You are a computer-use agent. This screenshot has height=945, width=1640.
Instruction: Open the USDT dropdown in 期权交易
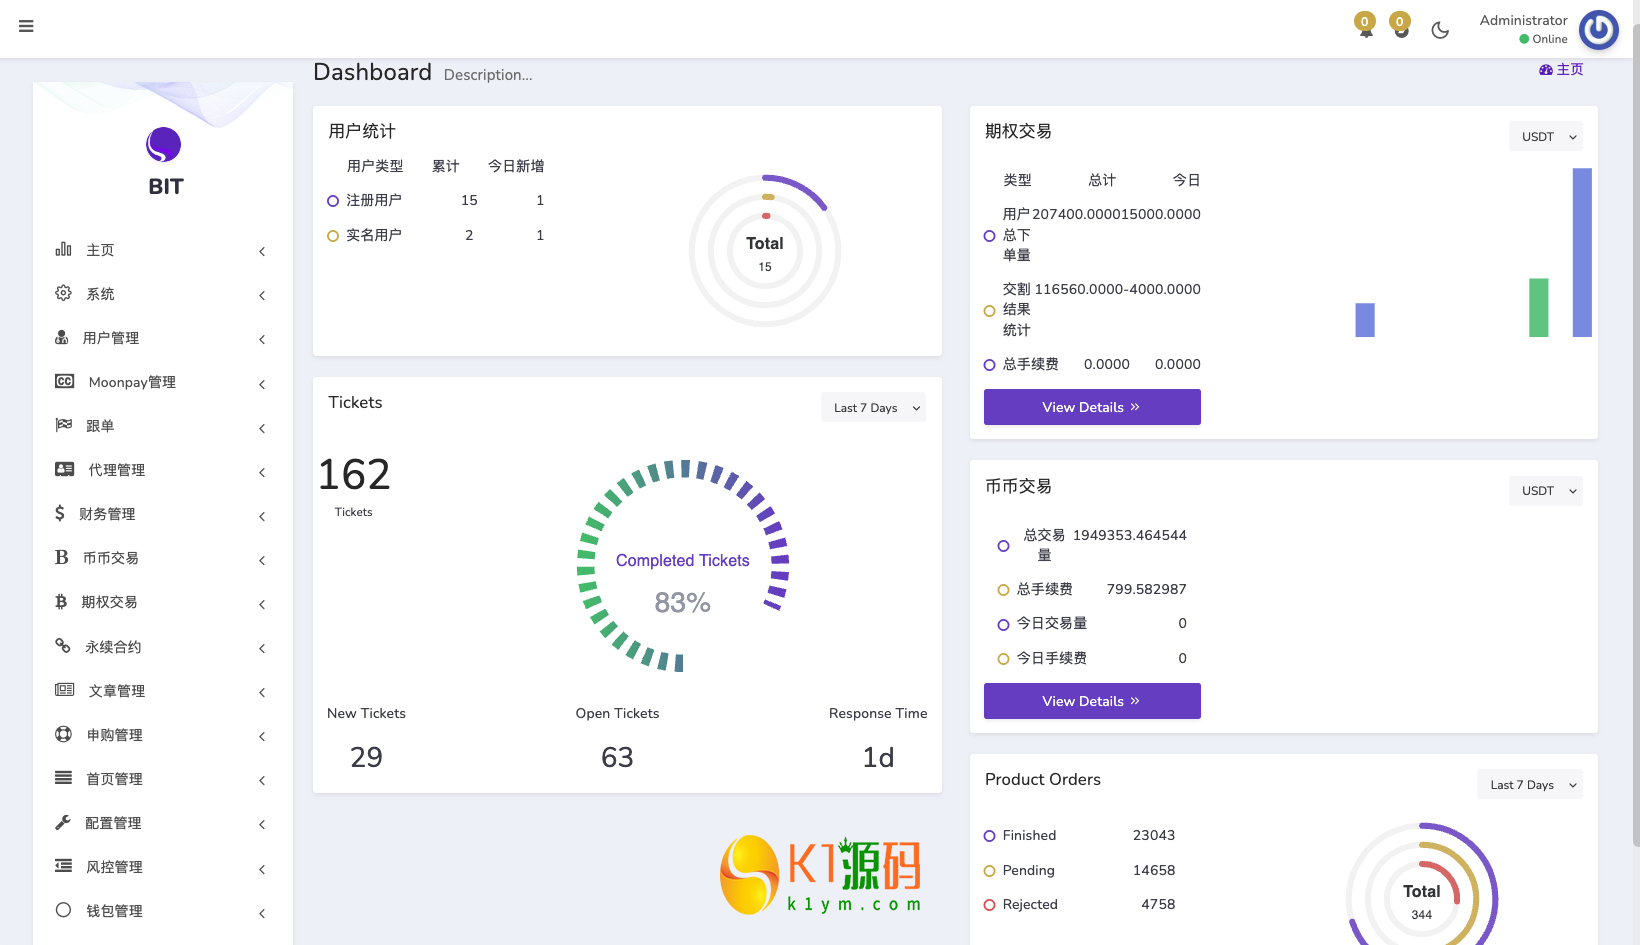point(1545,137)
